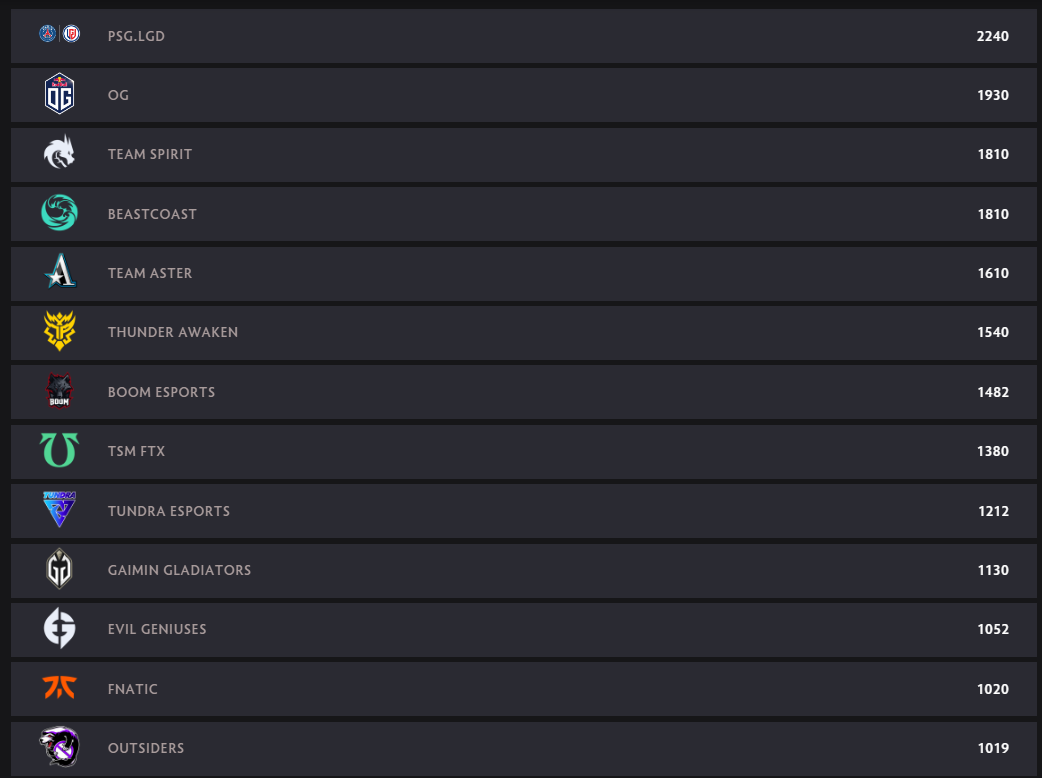
Task: Click the Gaimin Gladiators helmet logo
Action: point(59,569)
